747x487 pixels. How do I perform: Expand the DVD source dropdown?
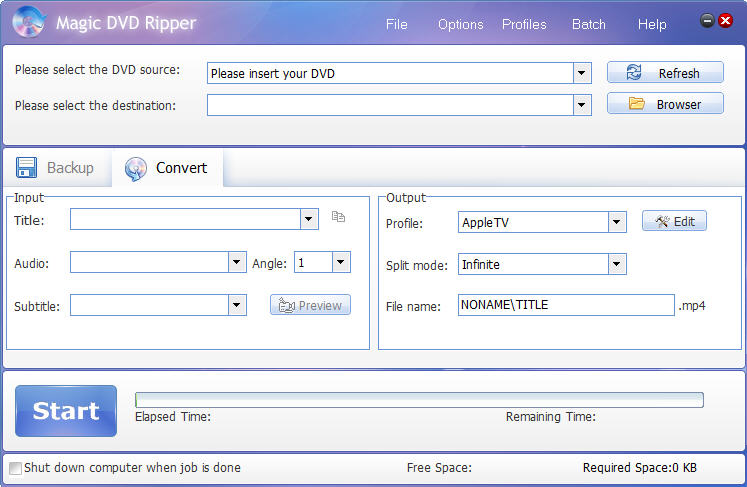click(582, 73)
